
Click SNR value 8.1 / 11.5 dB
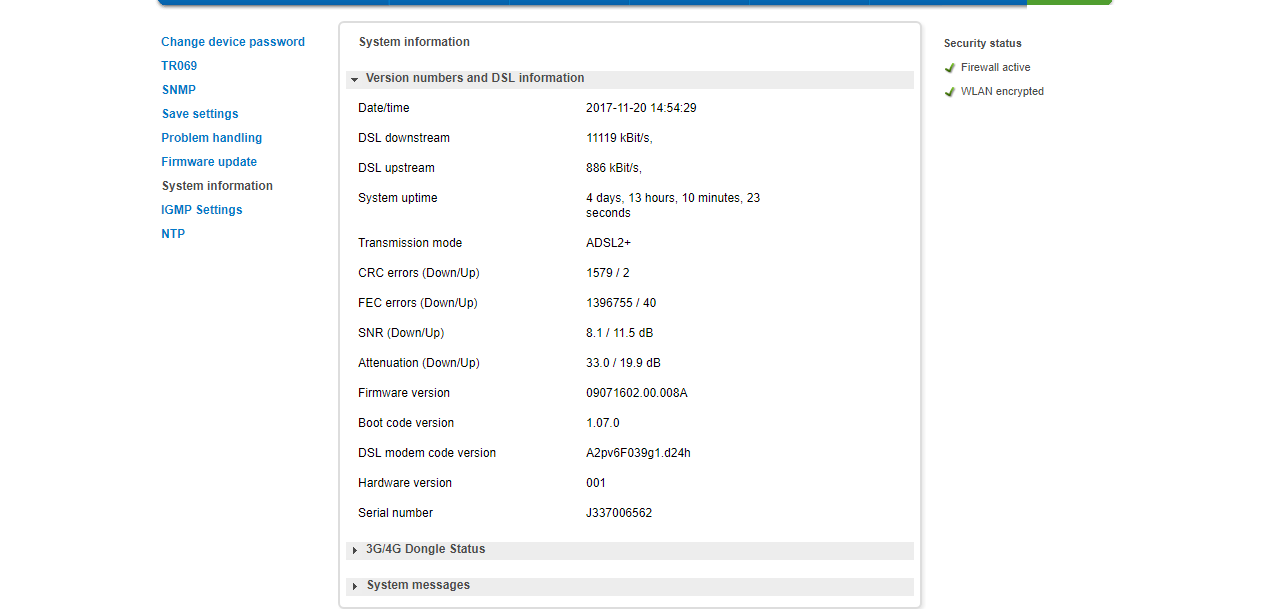tap(619, 333)
